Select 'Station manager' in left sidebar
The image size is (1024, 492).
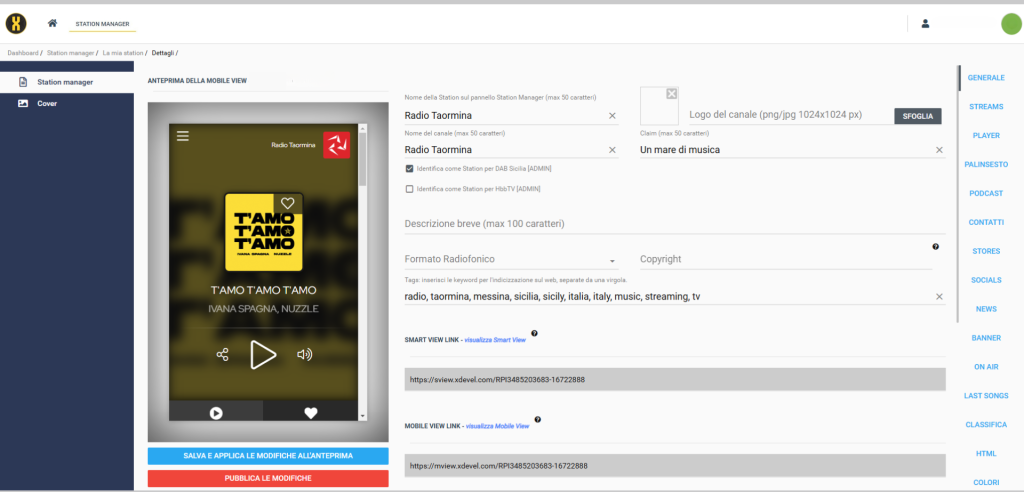pyautogui.click(x=67, y=82)
